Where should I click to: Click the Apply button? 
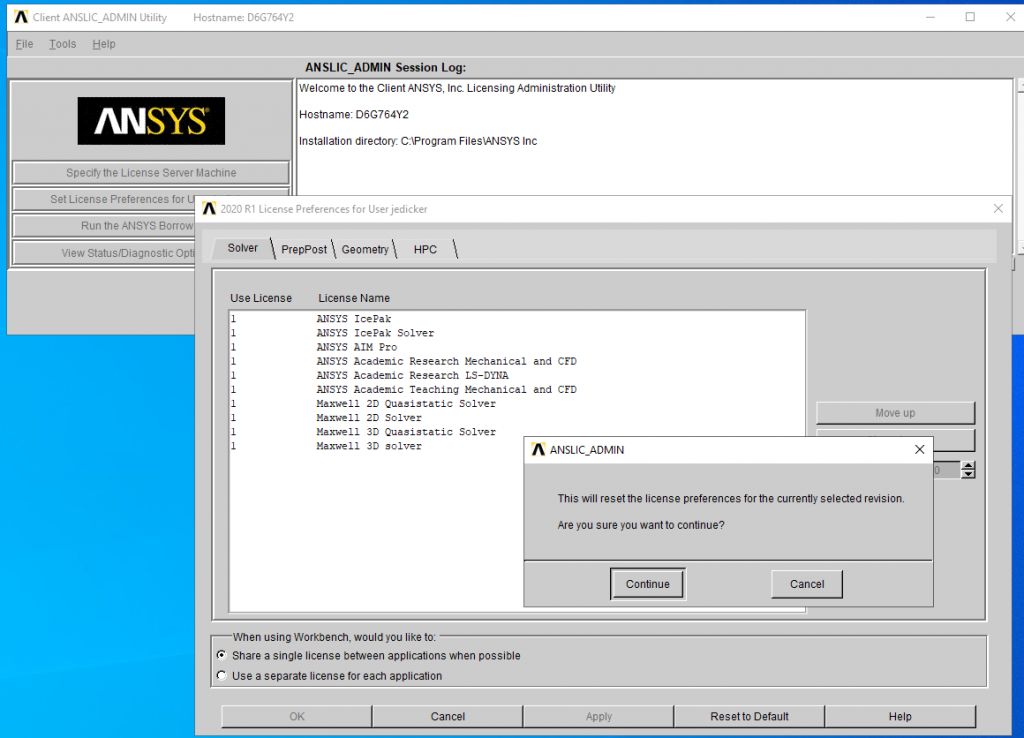coord(598,716)
